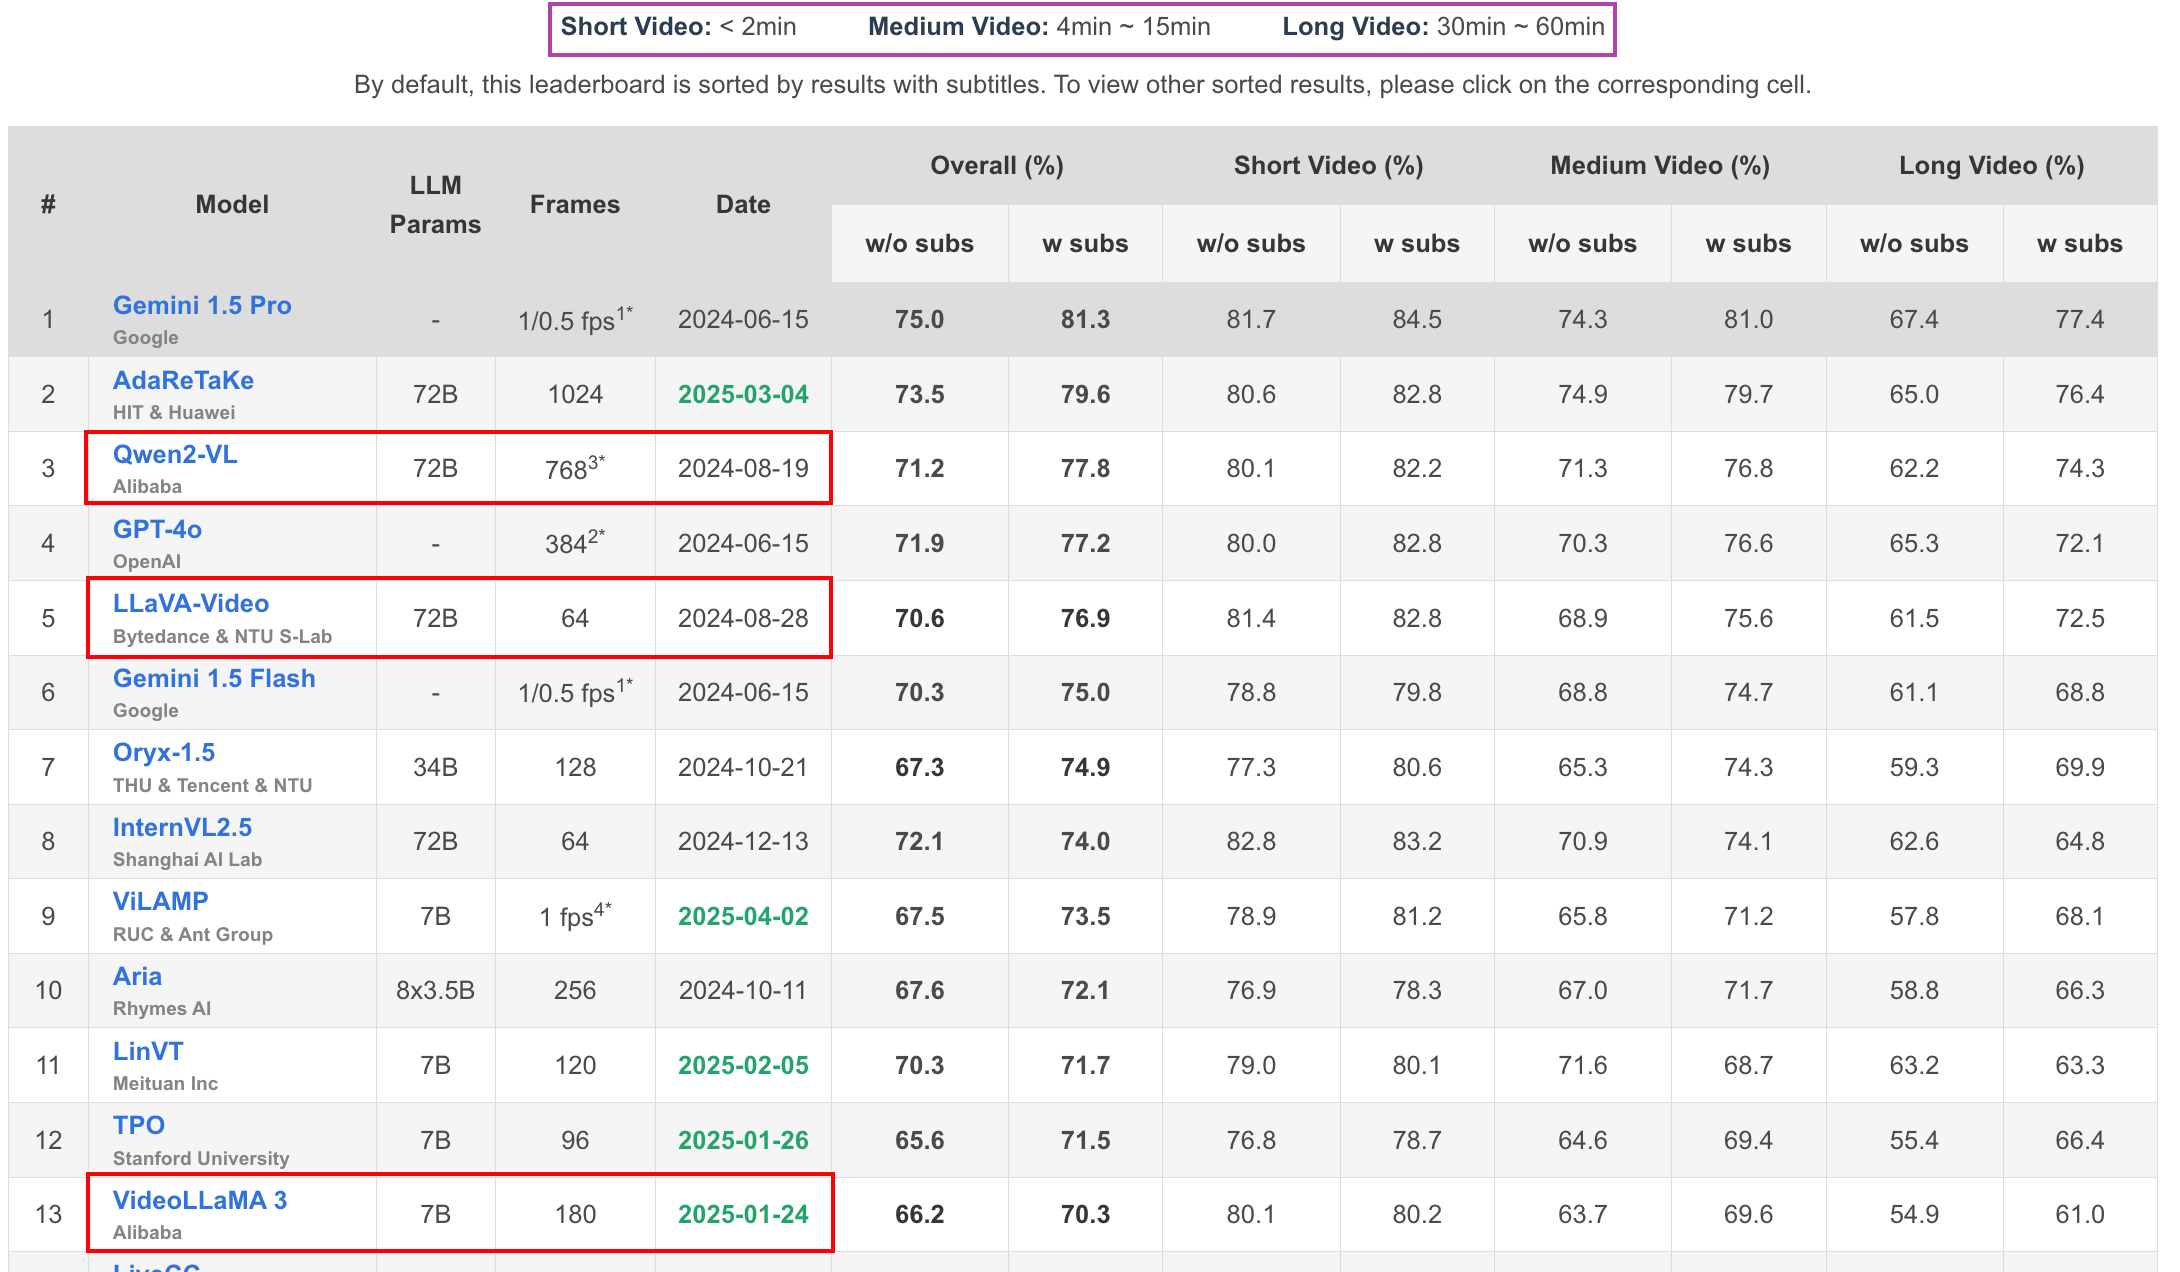Image resolution: width=2180 pixels, height=1272 pixels.
Task: Sort by Overall w/o subs column
Action: click(x=919, y=244)
